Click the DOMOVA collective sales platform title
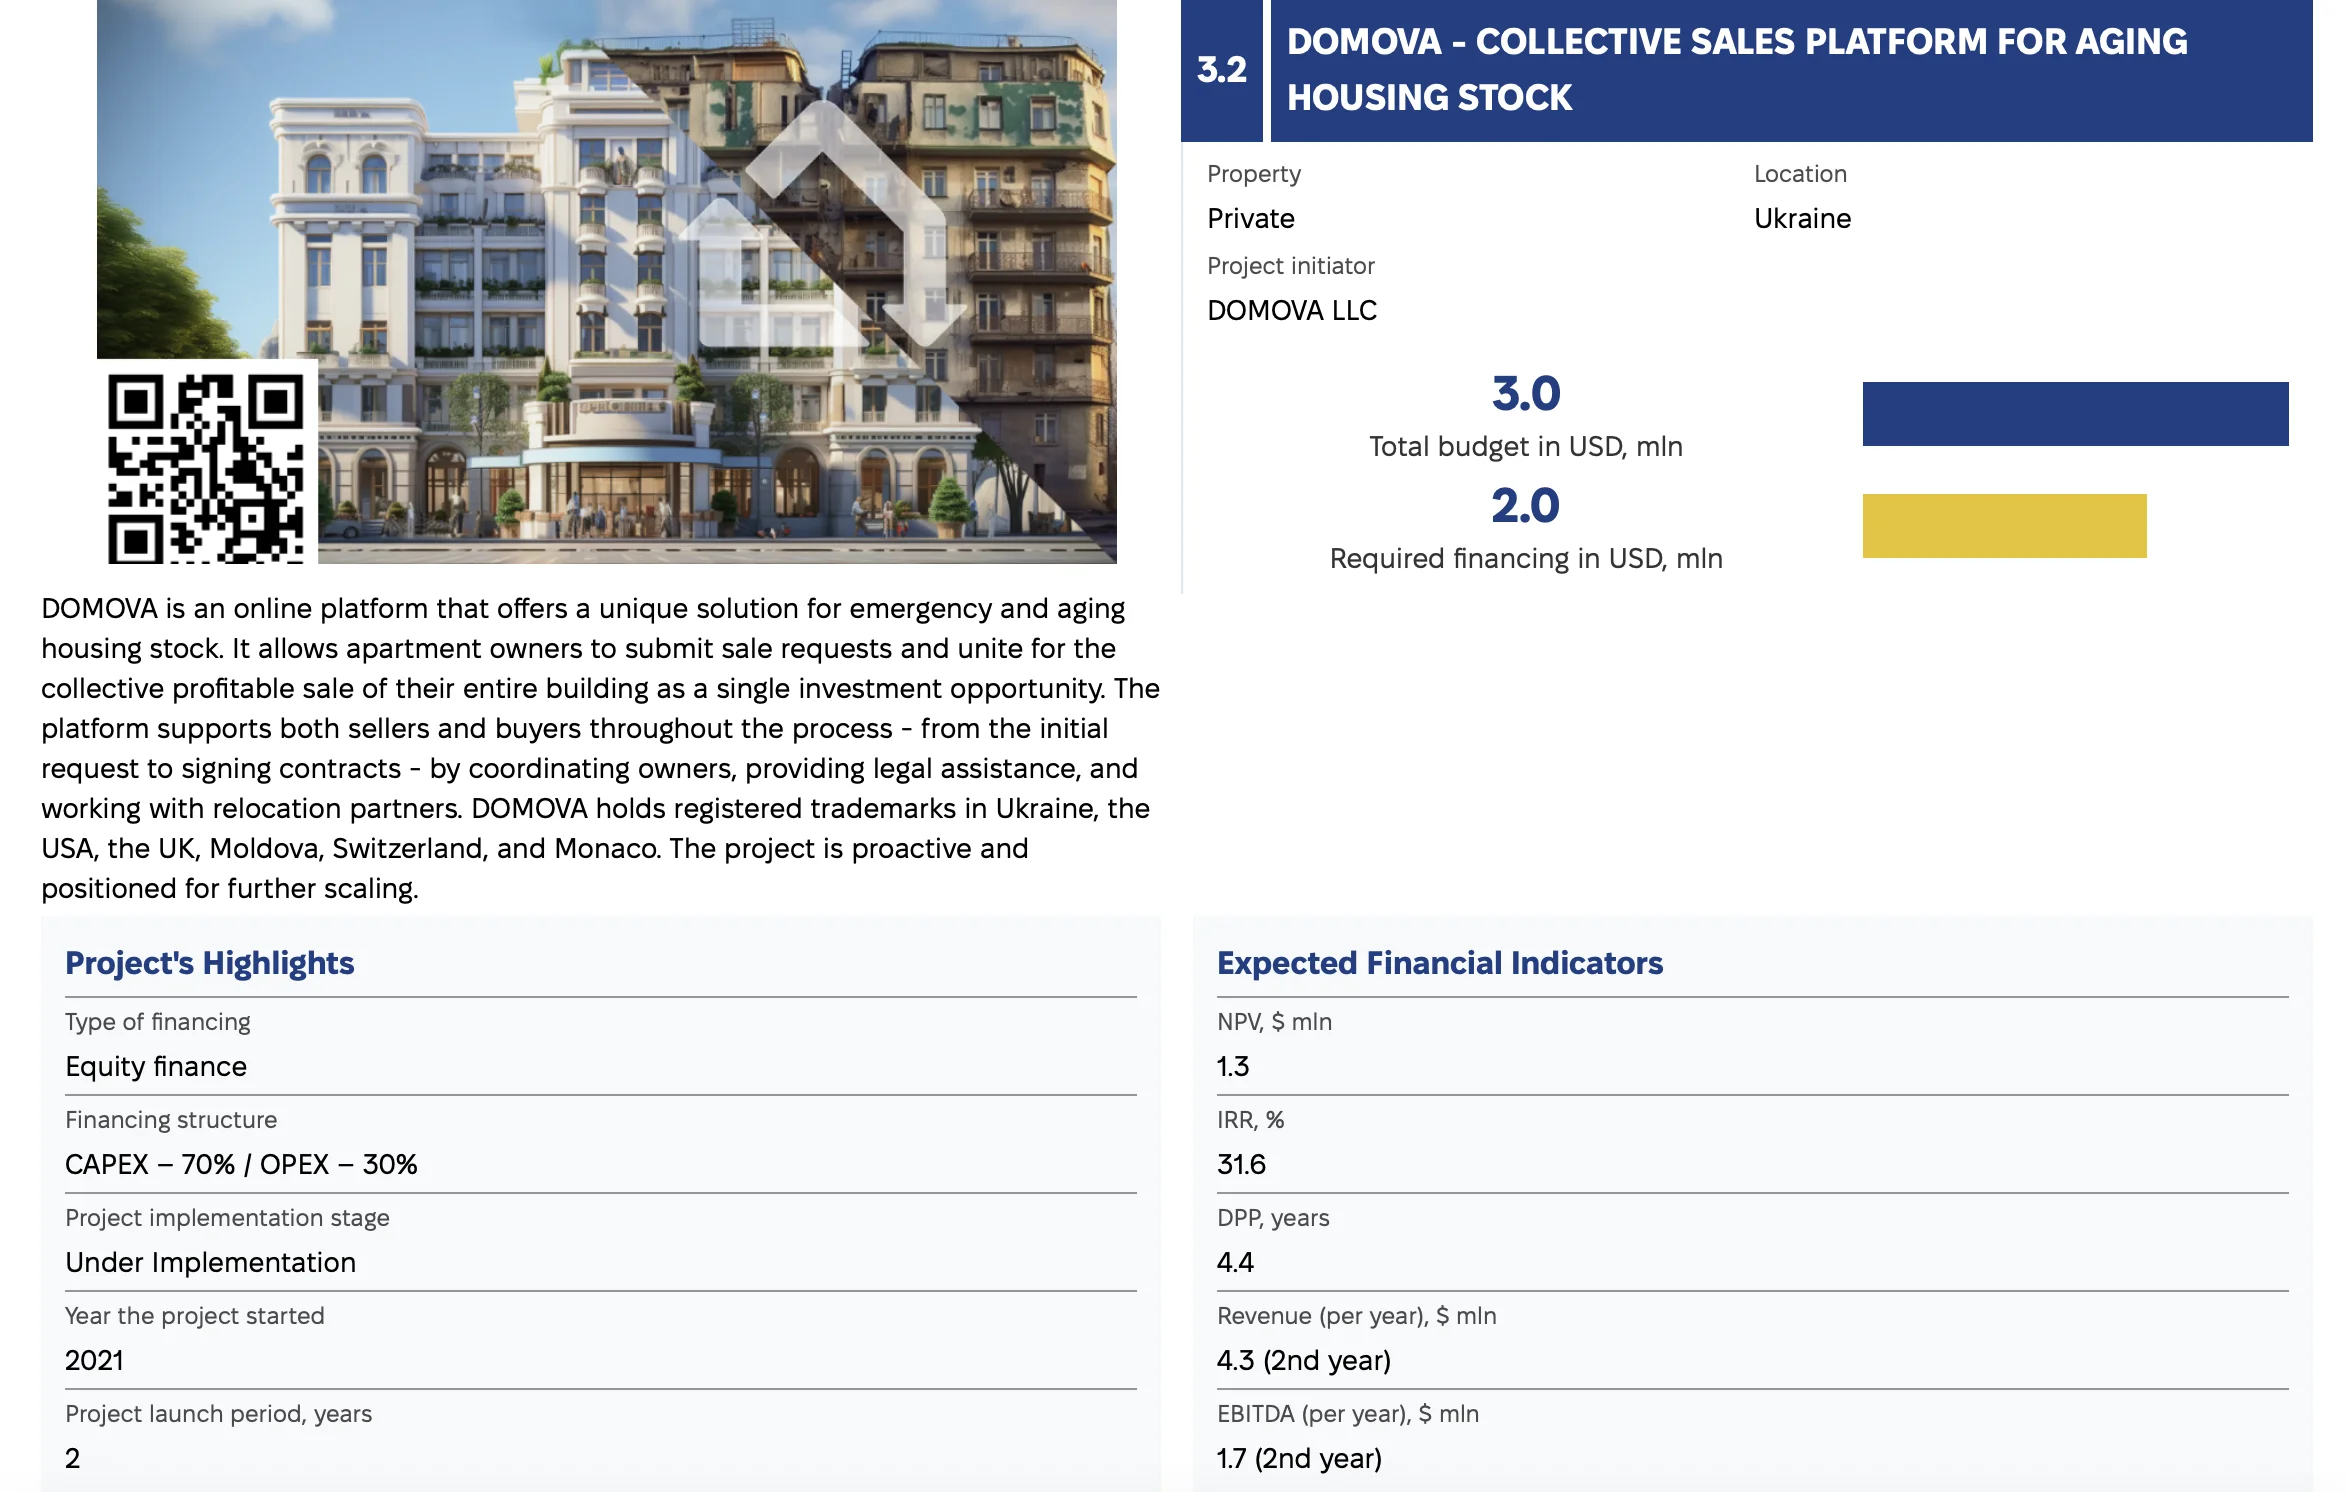2346x1492 pixels. click(1737, 69)
